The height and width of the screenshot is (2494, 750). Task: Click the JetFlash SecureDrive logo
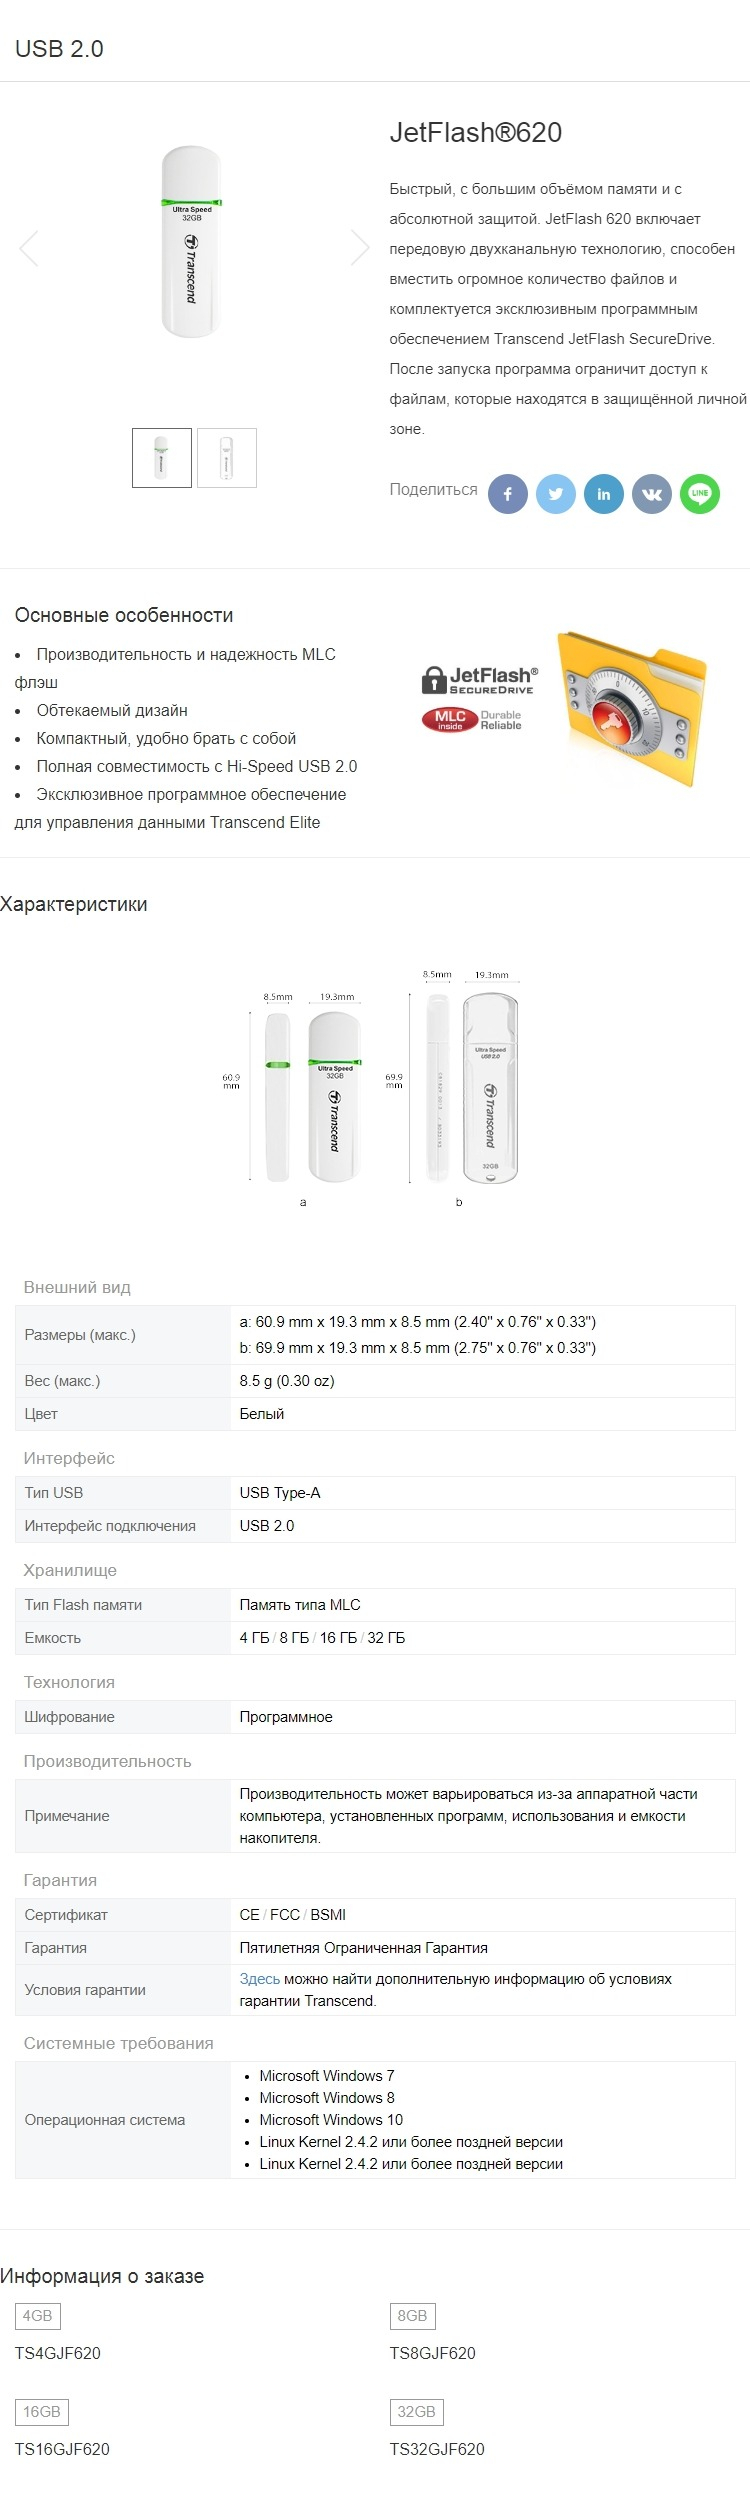[x=479, y=680]
